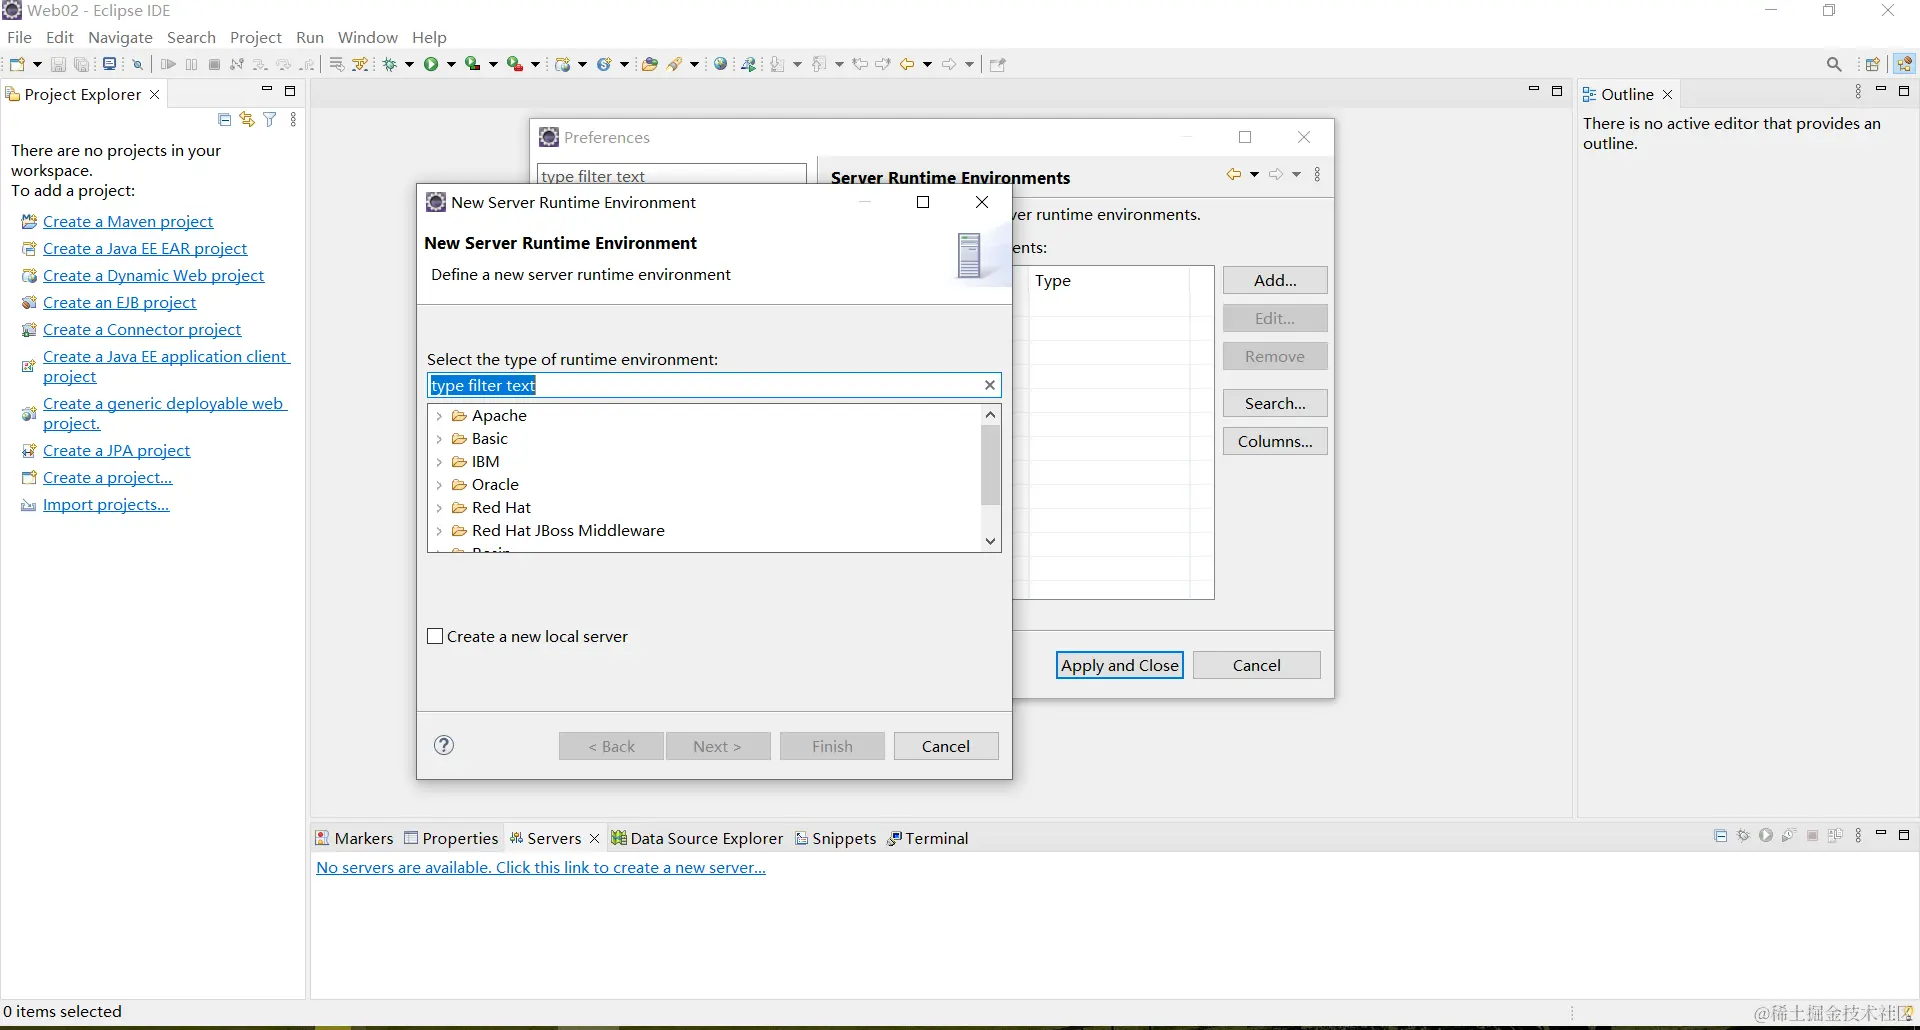Click Apply and Close in Preferences
The image size is (1920, 1030).
pyautogui.click(x=1120, y=665)
